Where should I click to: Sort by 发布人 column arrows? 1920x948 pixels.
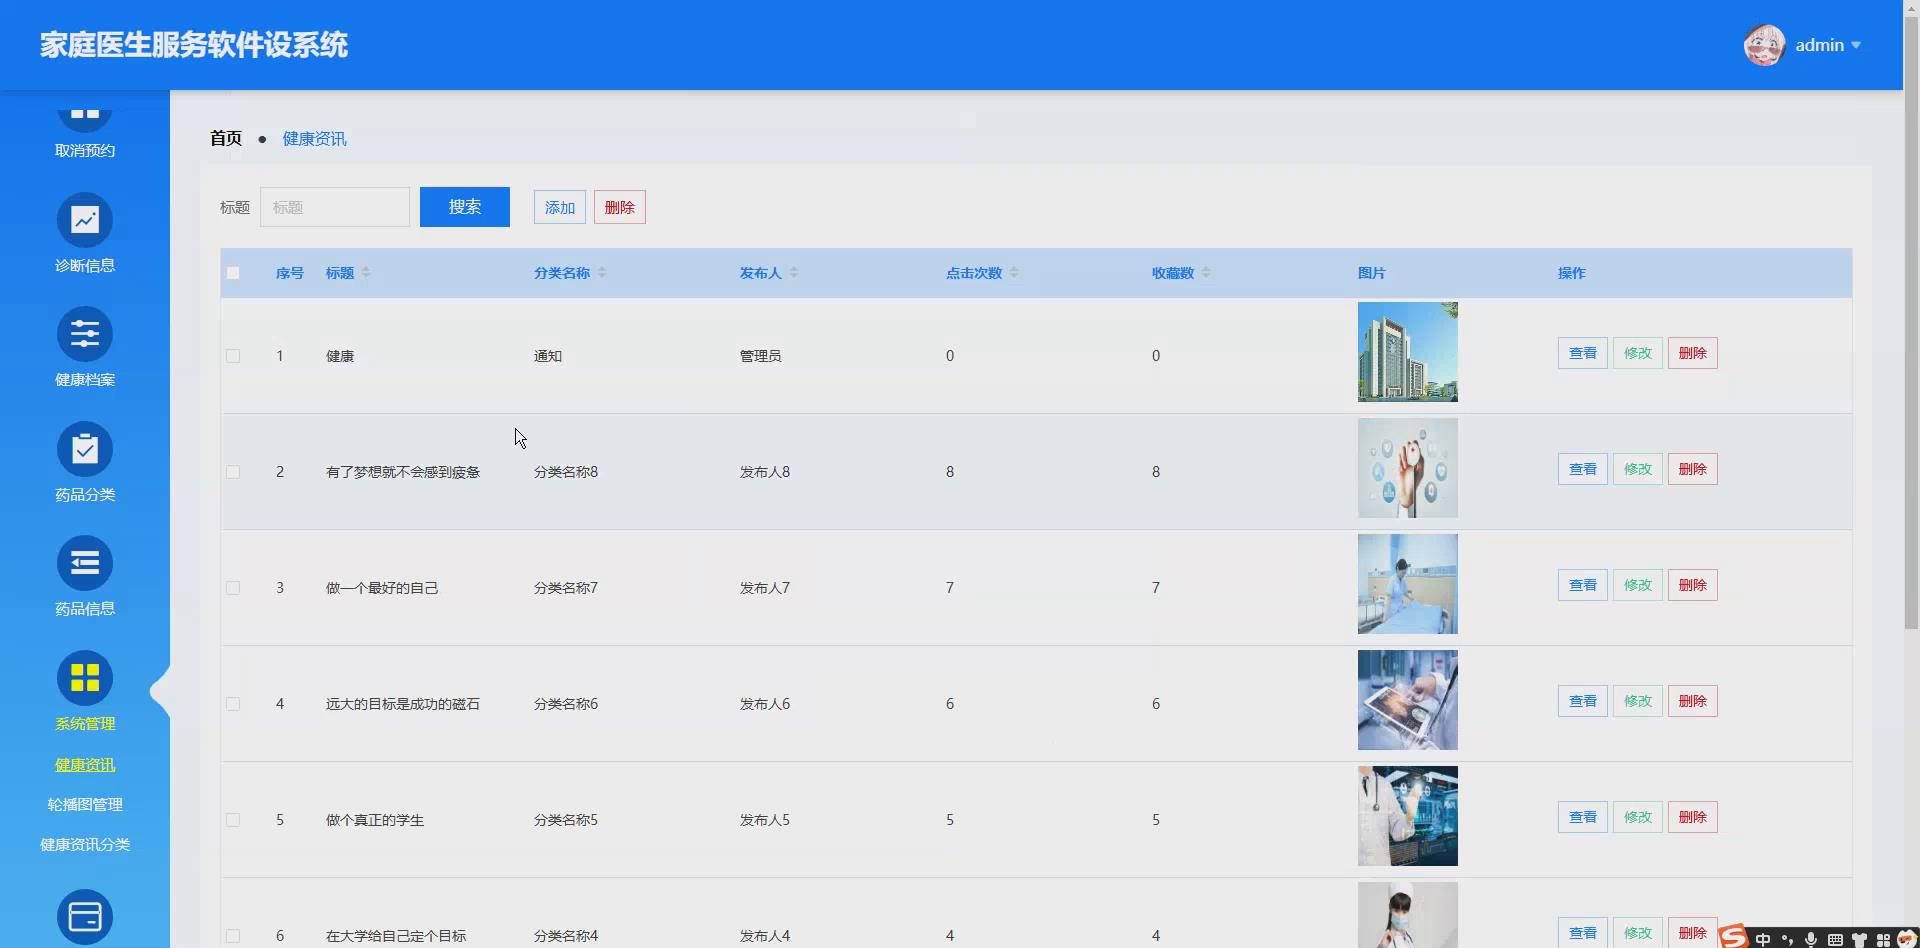794,272
